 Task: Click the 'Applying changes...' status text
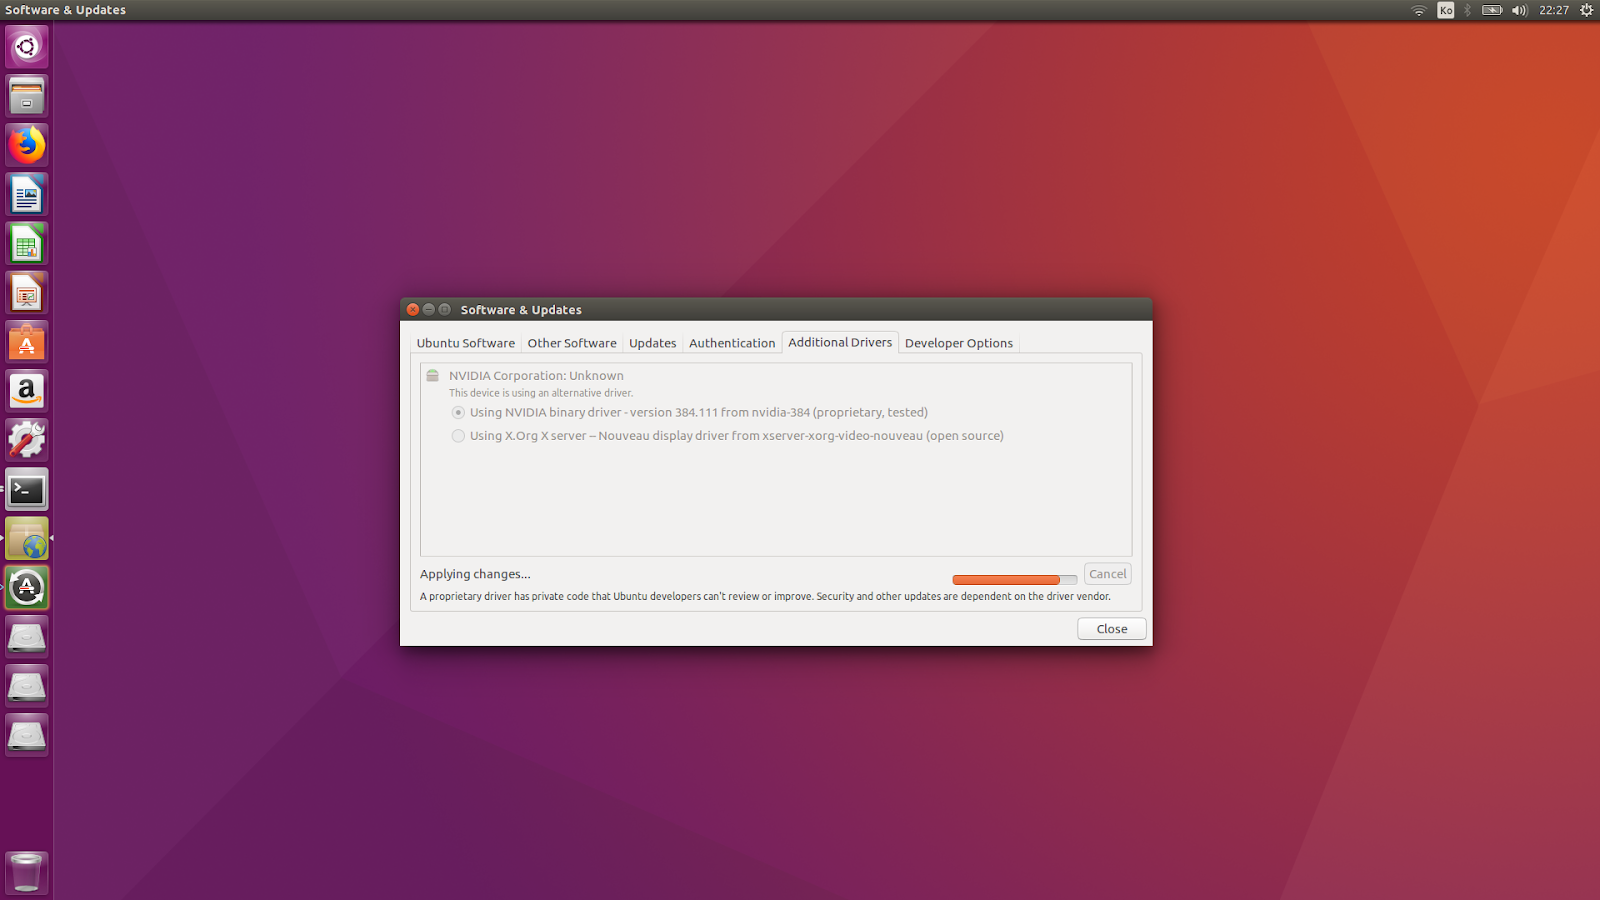pyautogui.click(x=475, y=574)
